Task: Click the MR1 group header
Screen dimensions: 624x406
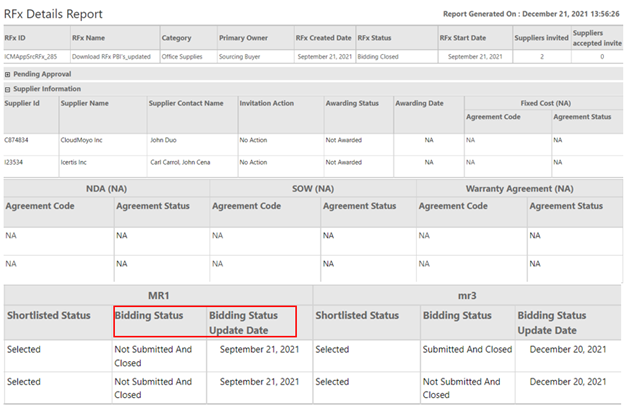Action: (x=157, y=294)
